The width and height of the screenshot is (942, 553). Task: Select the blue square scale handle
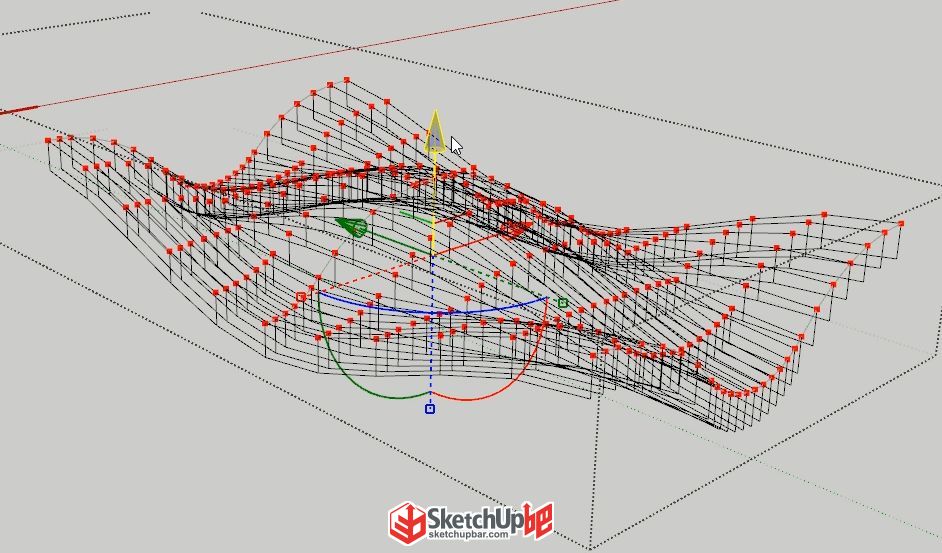430,409
